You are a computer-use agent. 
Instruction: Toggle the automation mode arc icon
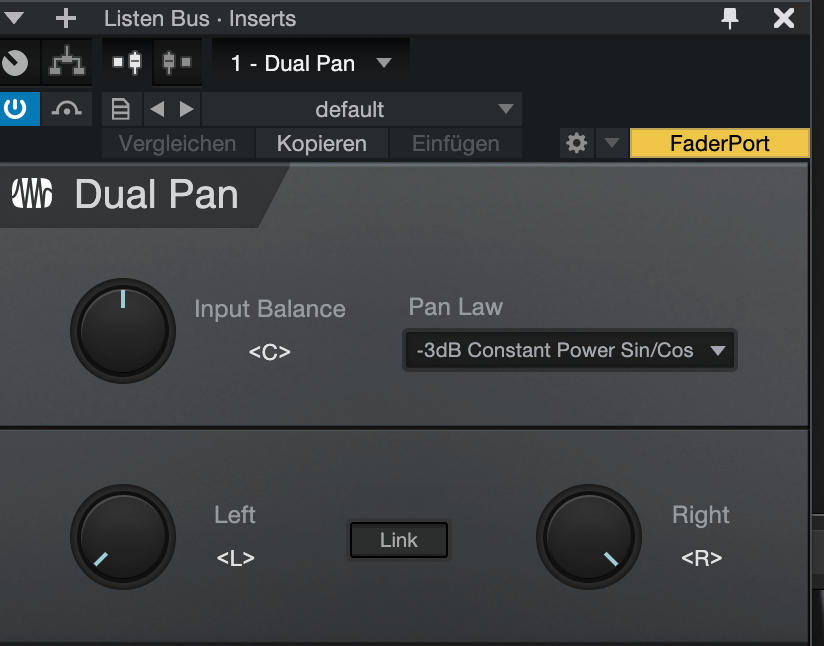(67, 109)
